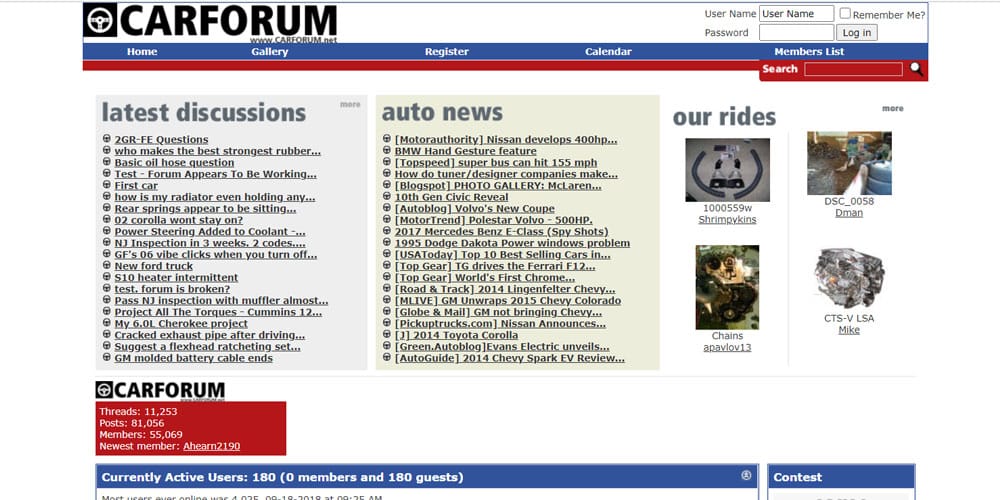Click the plus icon beside Volvo's New Coupe

pos(386,207)
